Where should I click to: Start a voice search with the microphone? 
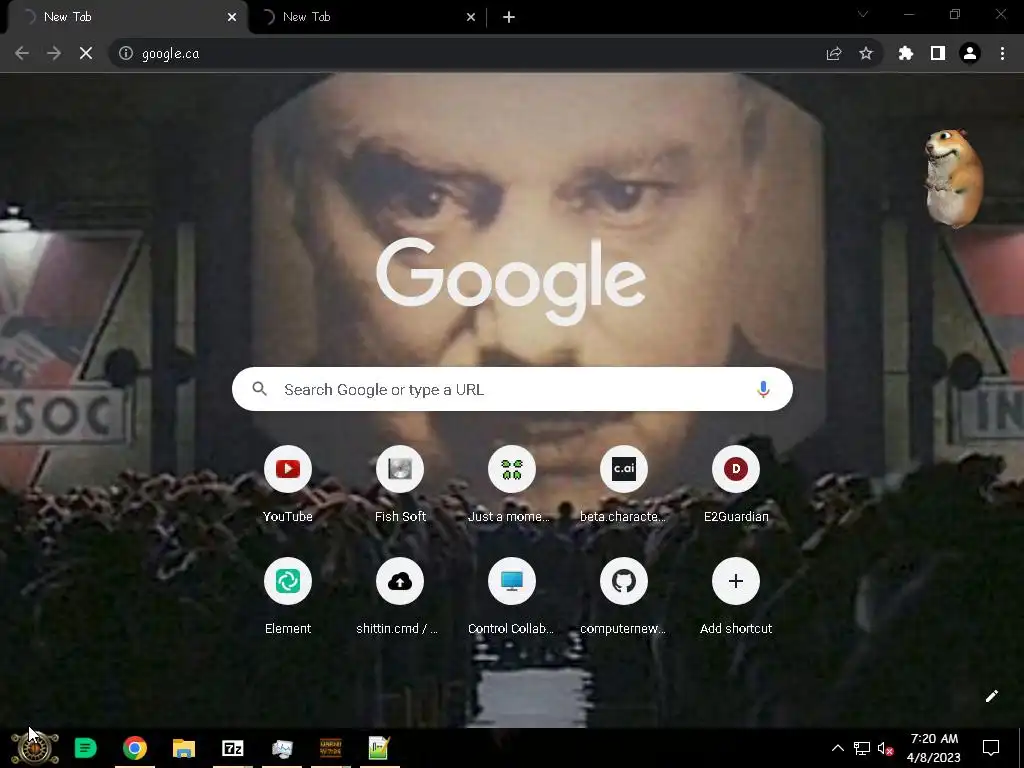[763, 389]
